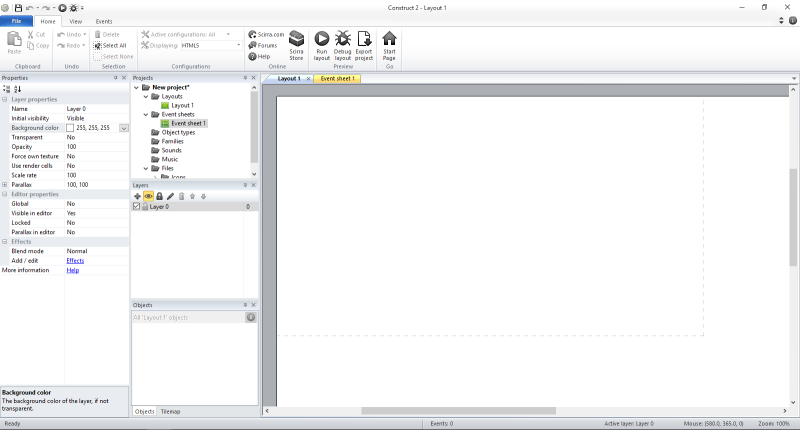The width and height of the screenshot is (800, 430).
Task: Close the Layout 1 tab
Action: tap(308, 79)
